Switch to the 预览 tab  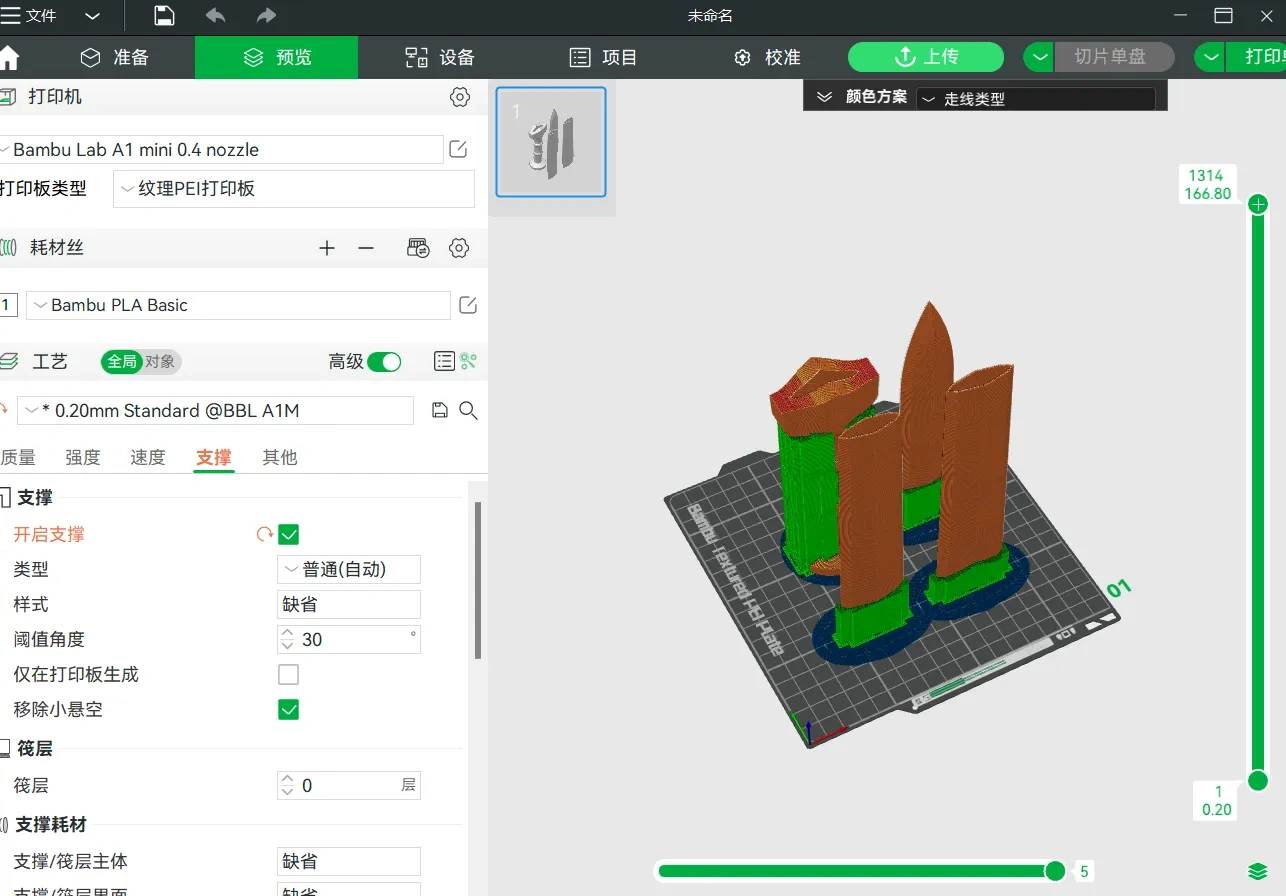pos(277,57)
